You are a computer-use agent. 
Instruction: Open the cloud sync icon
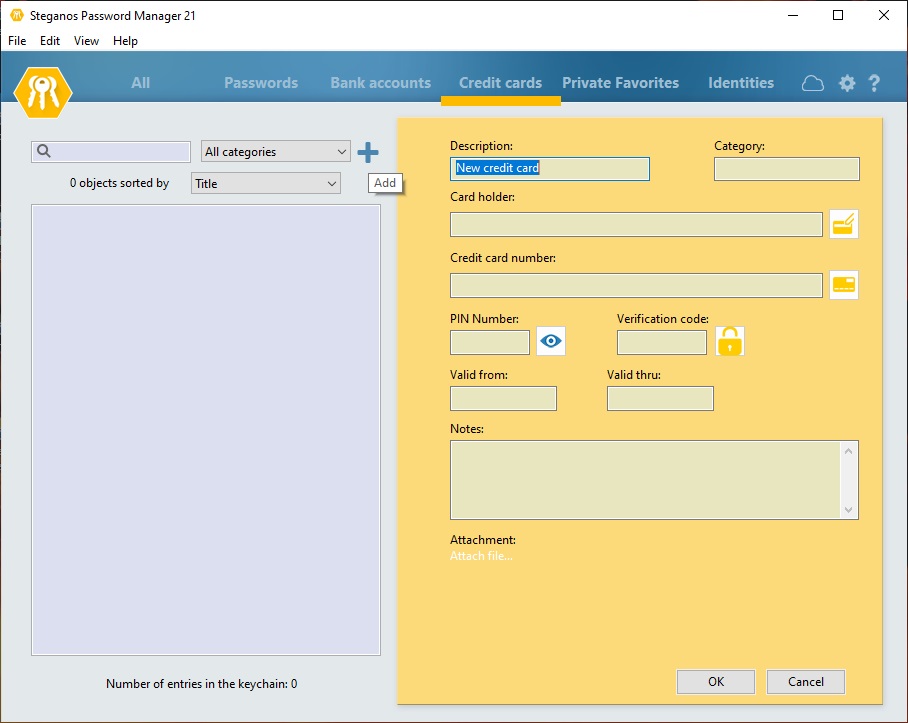pyautogui.click(x=812, y=83)
